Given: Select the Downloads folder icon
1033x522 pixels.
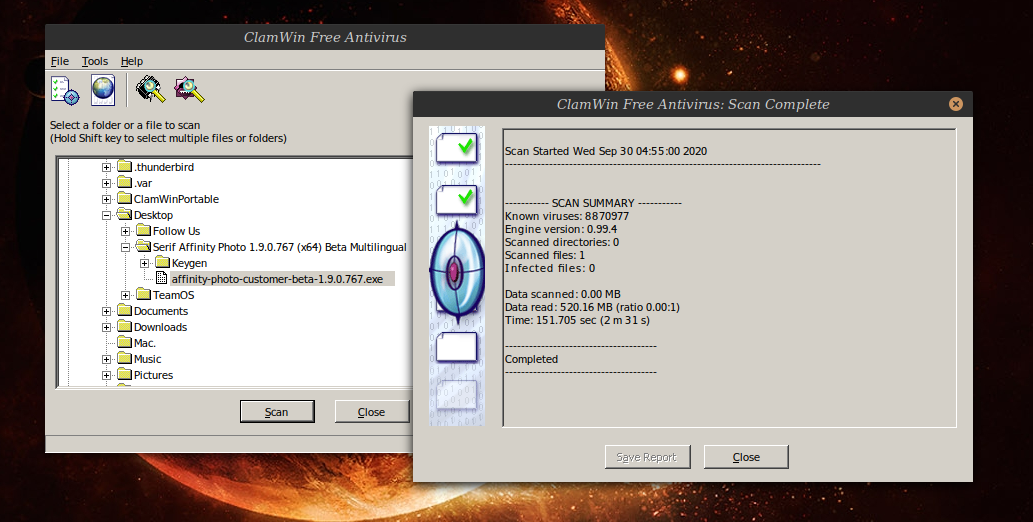Looking at the screenshot, I should click(125, 326).
